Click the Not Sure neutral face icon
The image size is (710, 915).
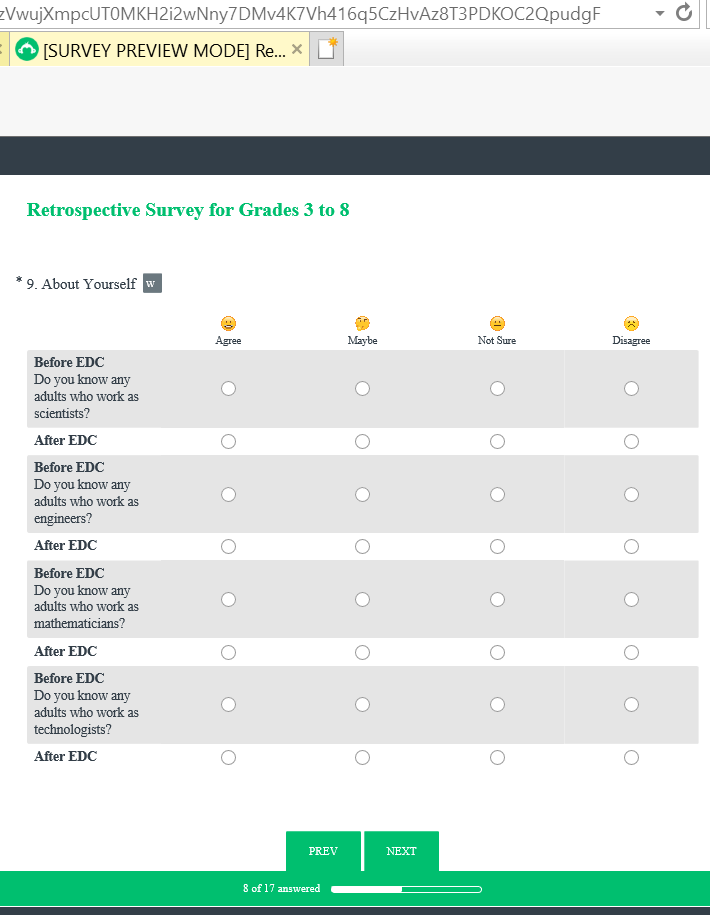[x=497, y=323]
